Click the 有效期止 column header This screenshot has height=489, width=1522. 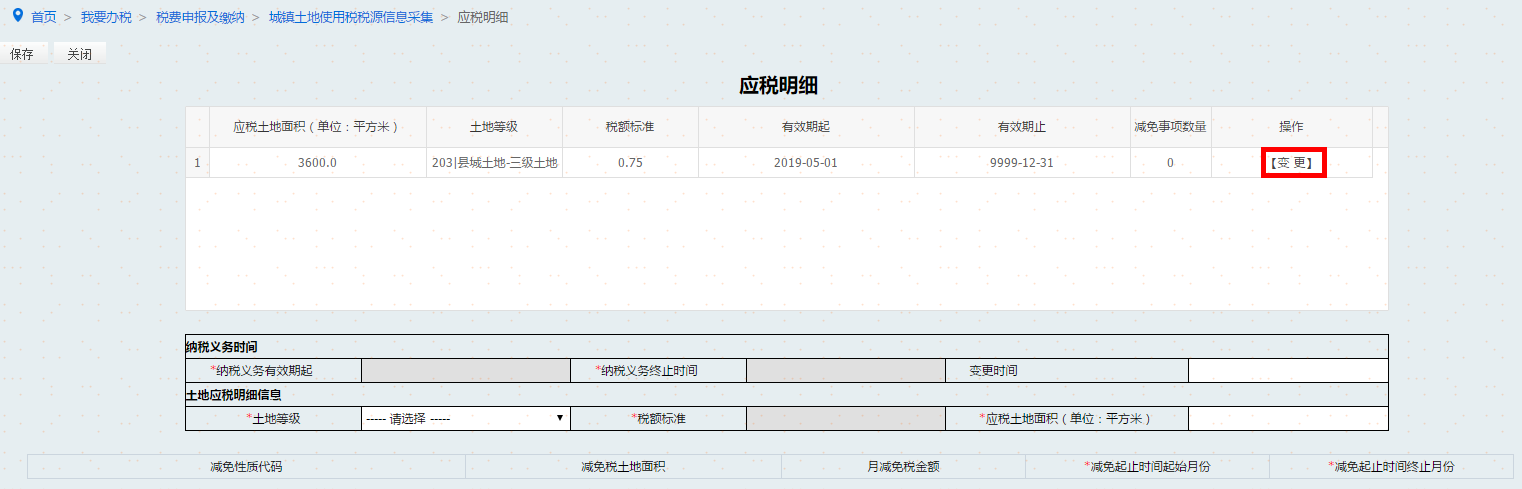pos(1022,127)
